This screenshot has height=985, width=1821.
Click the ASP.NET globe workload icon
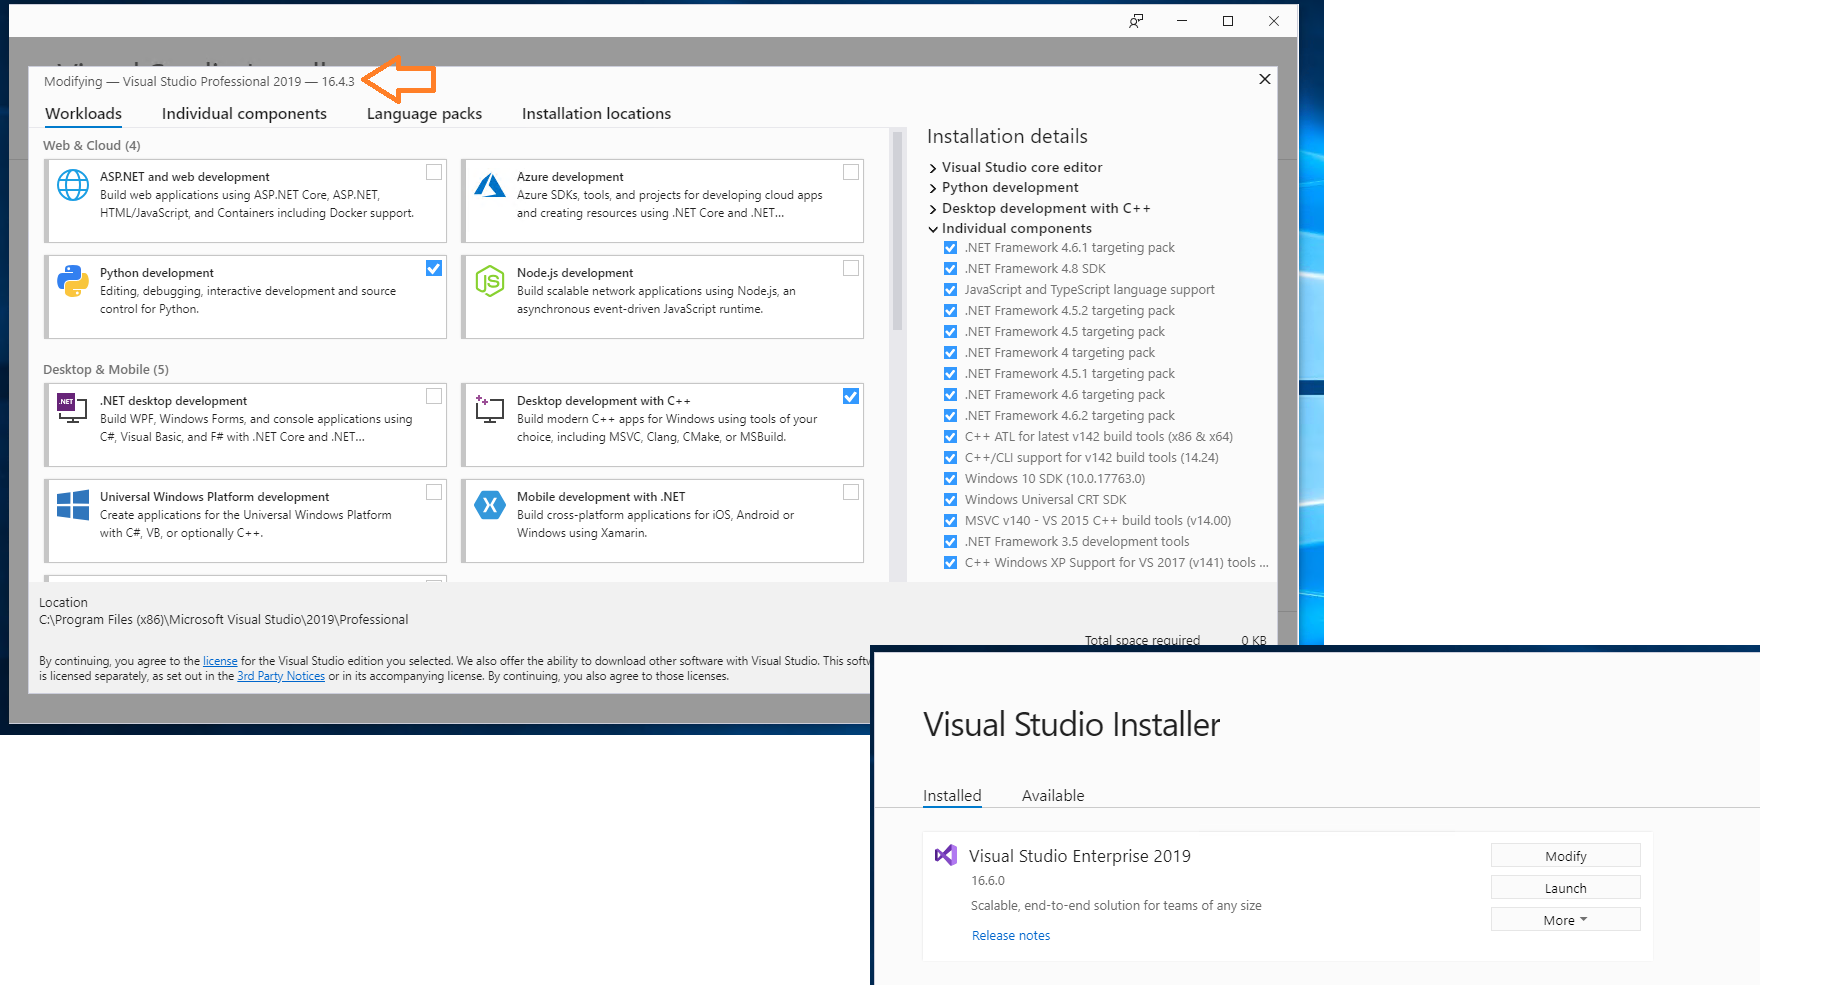[73, 185]
